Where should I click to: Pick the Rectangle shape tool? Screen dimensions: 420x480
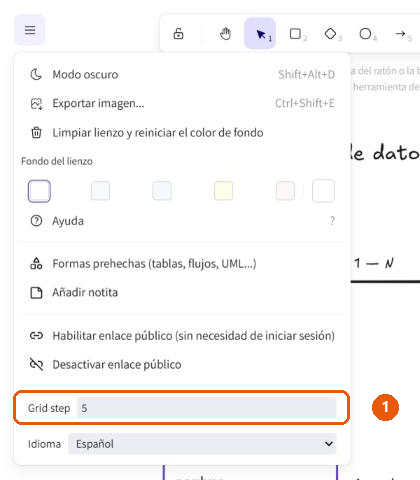tap(296, 34)
